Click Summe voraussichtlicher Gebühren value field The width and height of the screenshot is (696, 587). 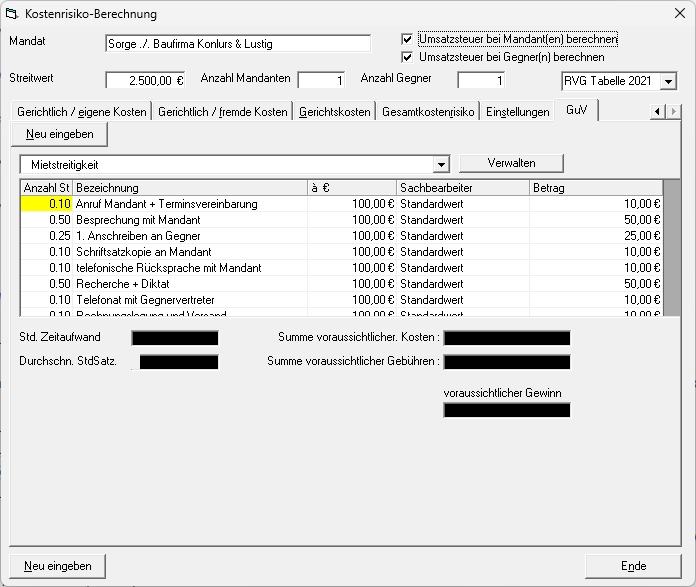point(507,362)
